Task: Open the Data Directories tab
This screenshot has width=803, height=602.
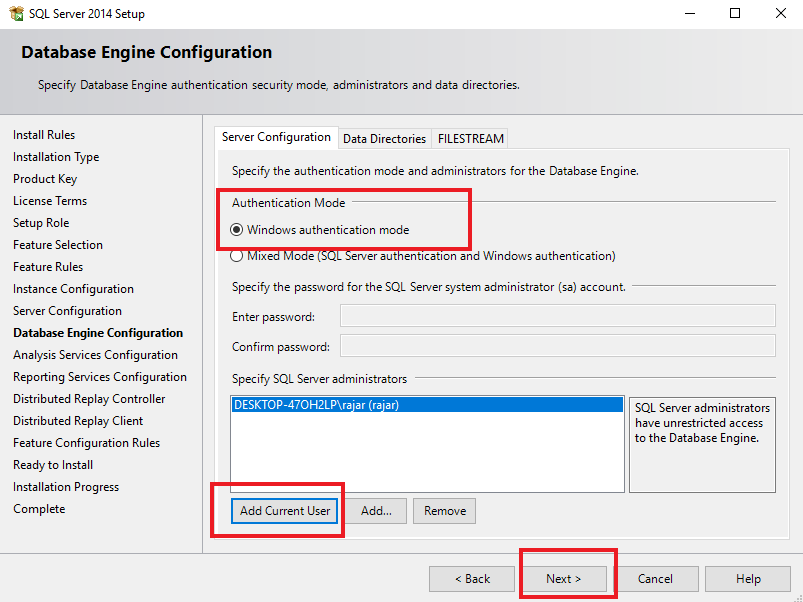Action: point(384,139)
